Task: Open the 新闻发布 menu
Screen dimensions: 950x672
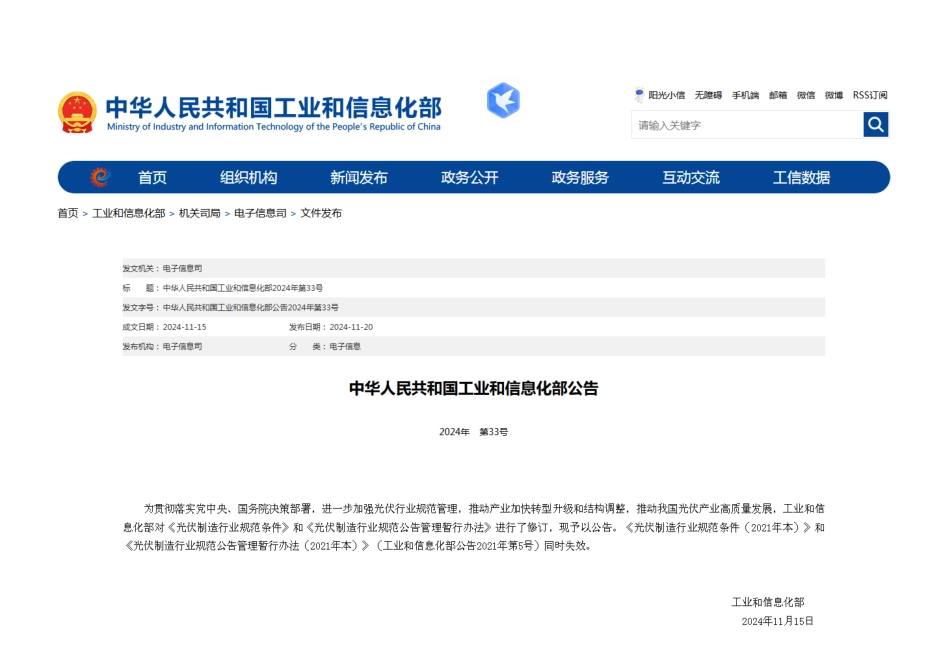Action: pyautogui.click(x=360, y=177)
